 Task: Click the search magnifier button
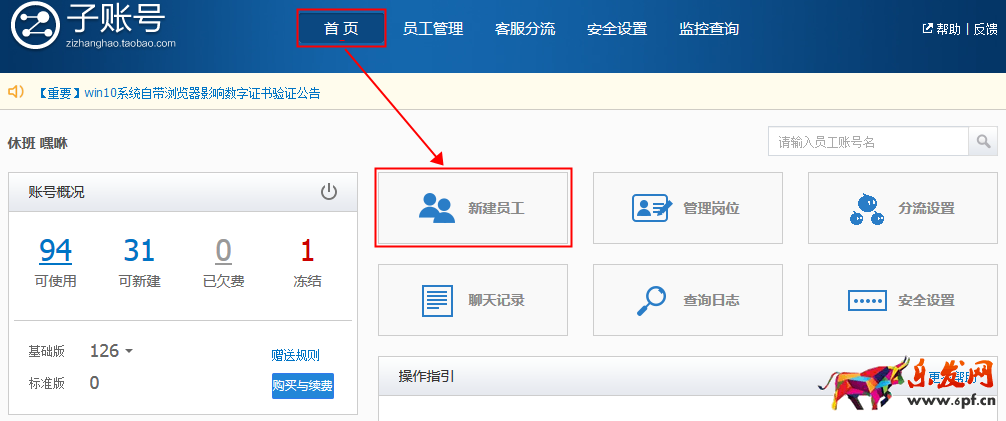point(983,142)
